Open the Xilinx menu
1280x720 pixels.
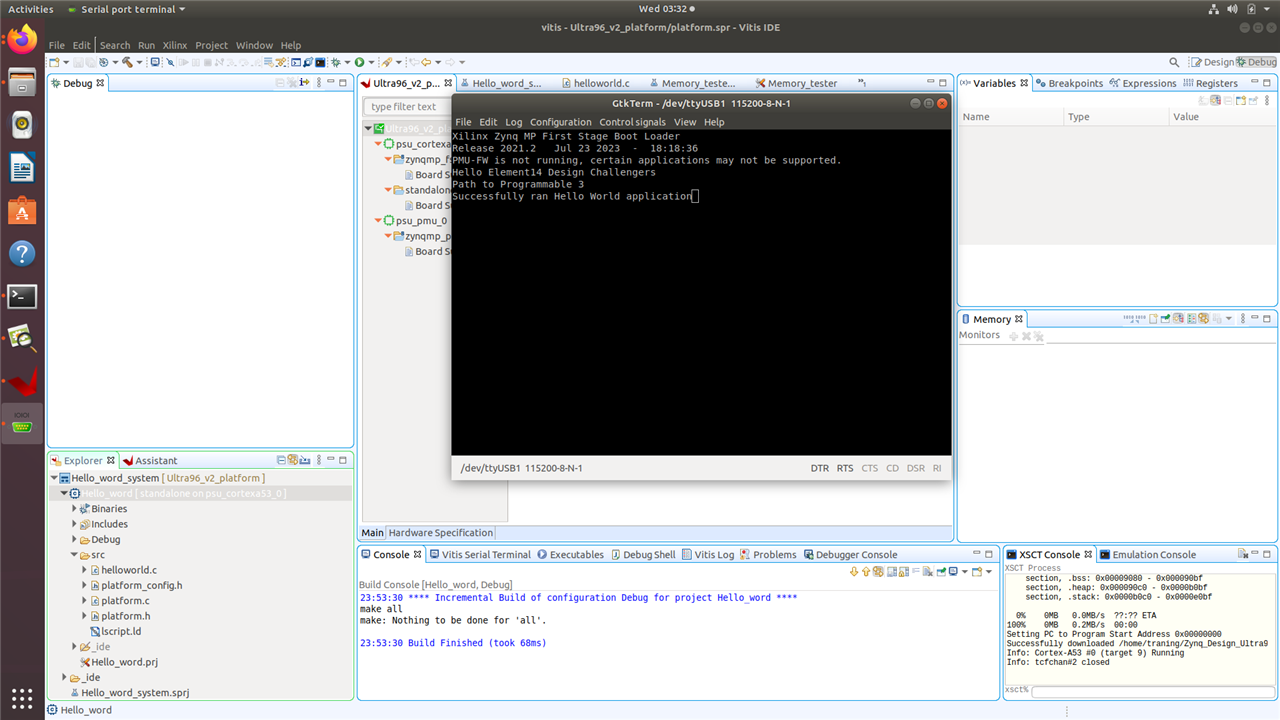175,45
